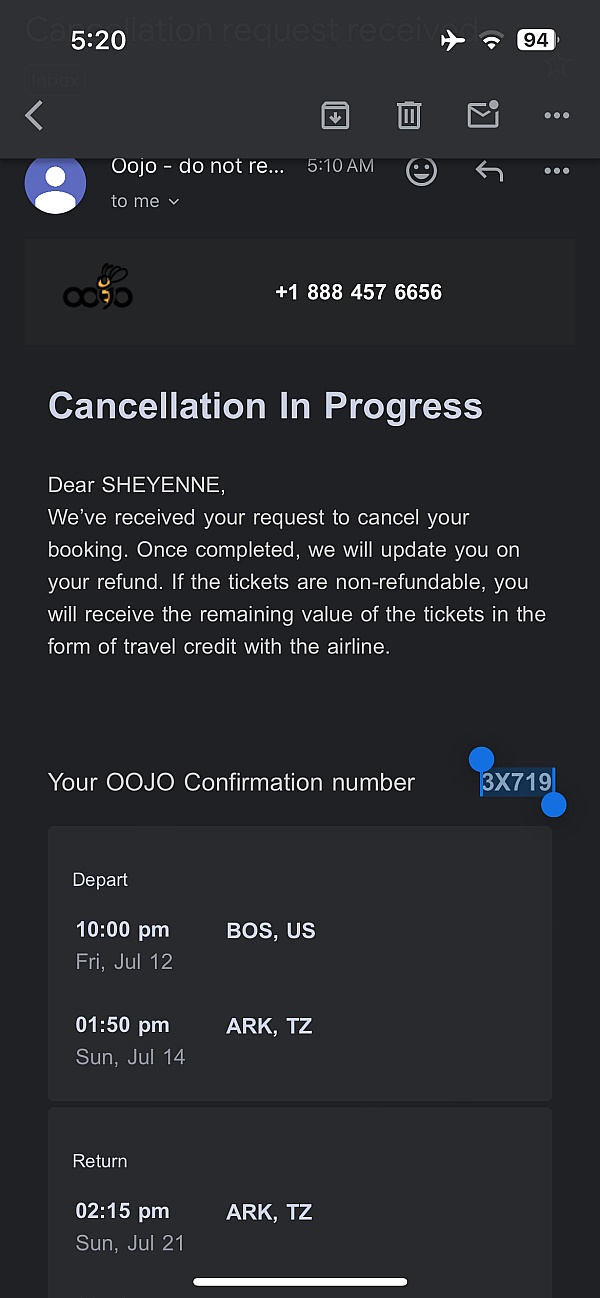Viewport: 600px width, 1298px height.
Task: Tap the selected confirmation number 3X719
Action: 516,782
